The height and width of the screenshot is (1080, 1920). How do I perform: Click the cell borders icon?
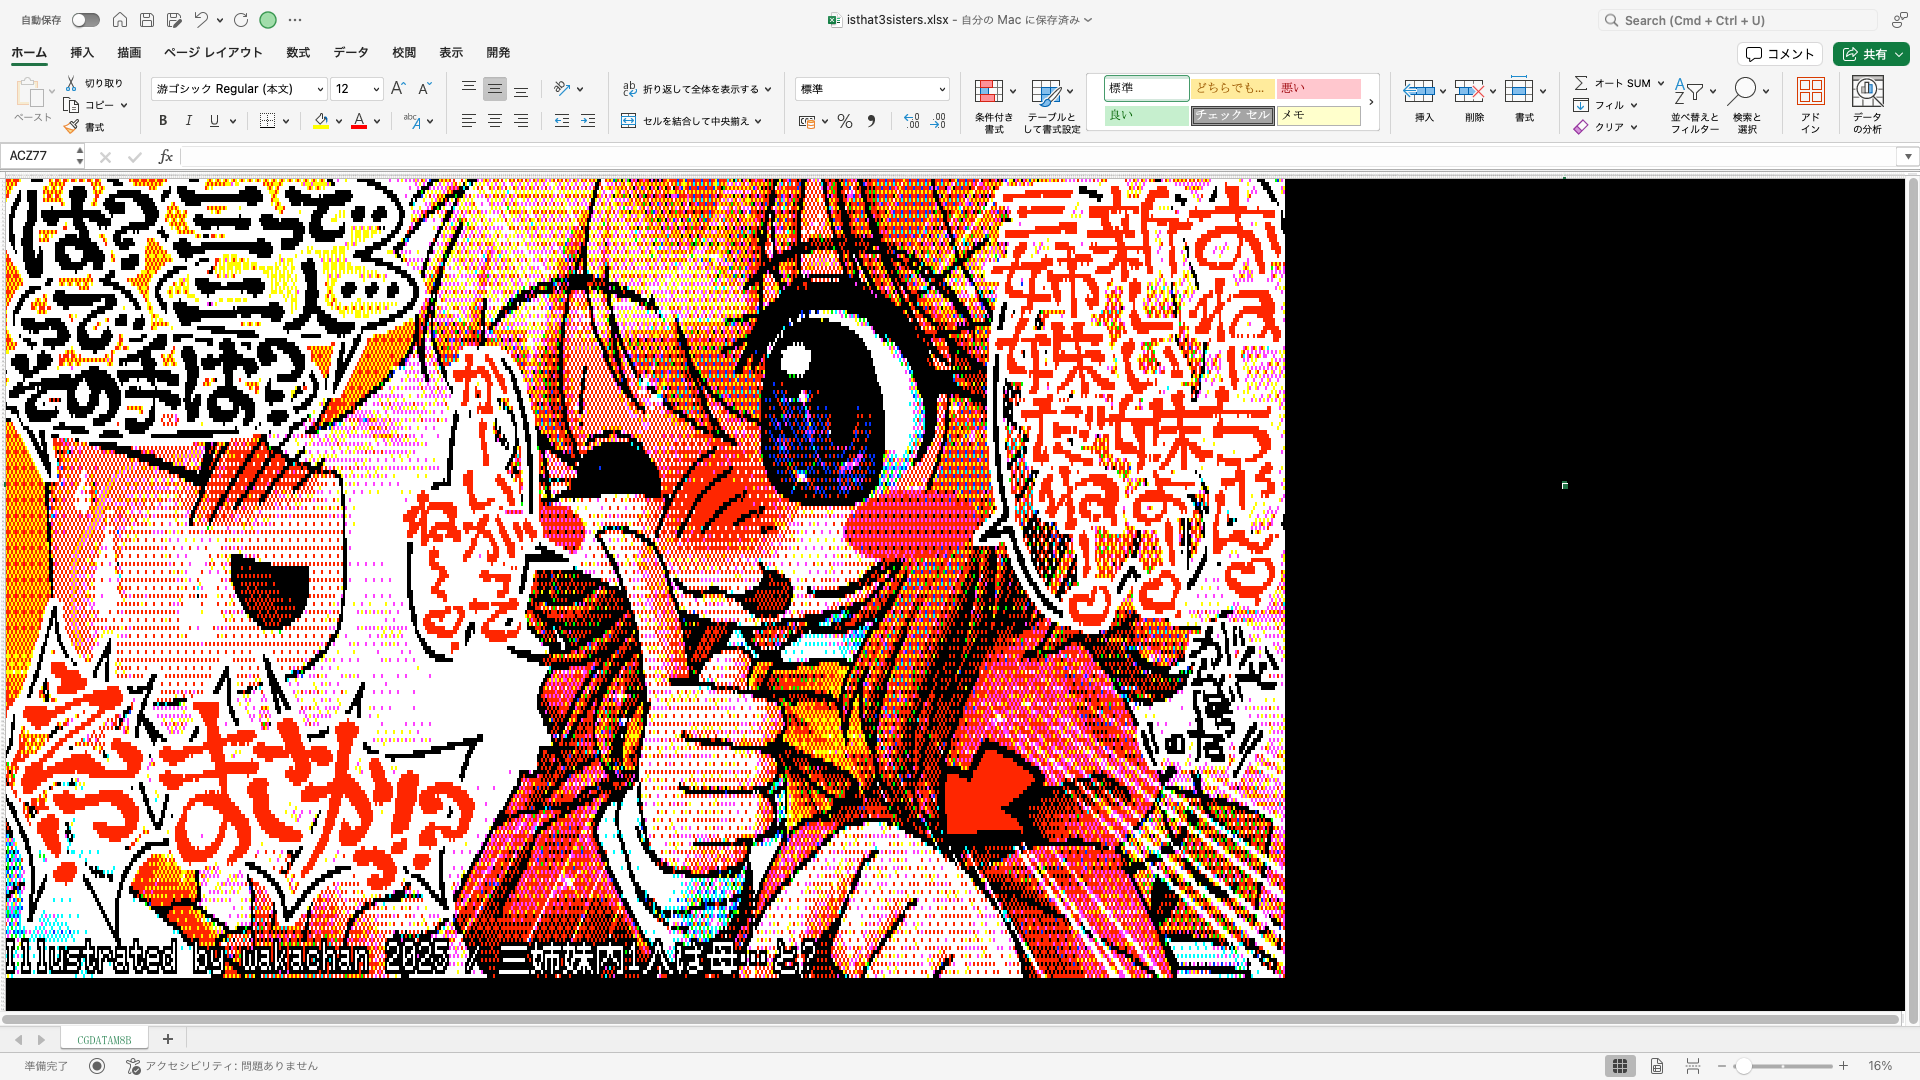267,121
